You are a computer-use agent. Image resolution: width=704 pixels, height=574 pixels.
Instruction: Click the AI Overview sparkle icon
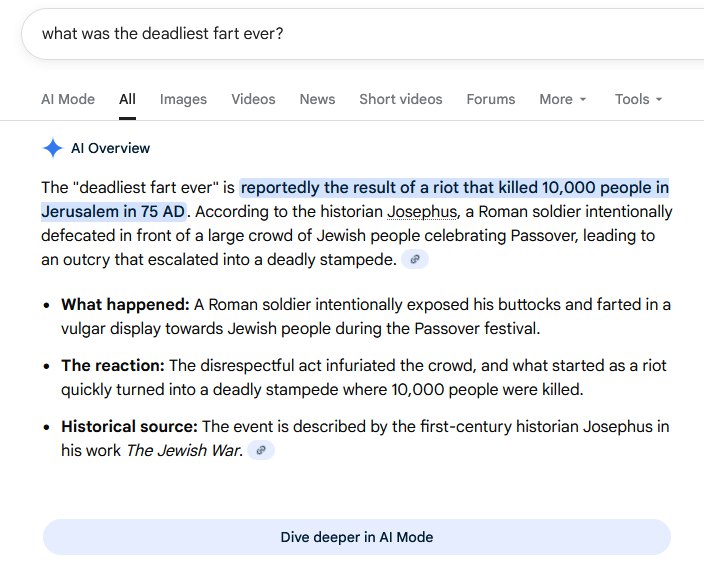point(53,148)
